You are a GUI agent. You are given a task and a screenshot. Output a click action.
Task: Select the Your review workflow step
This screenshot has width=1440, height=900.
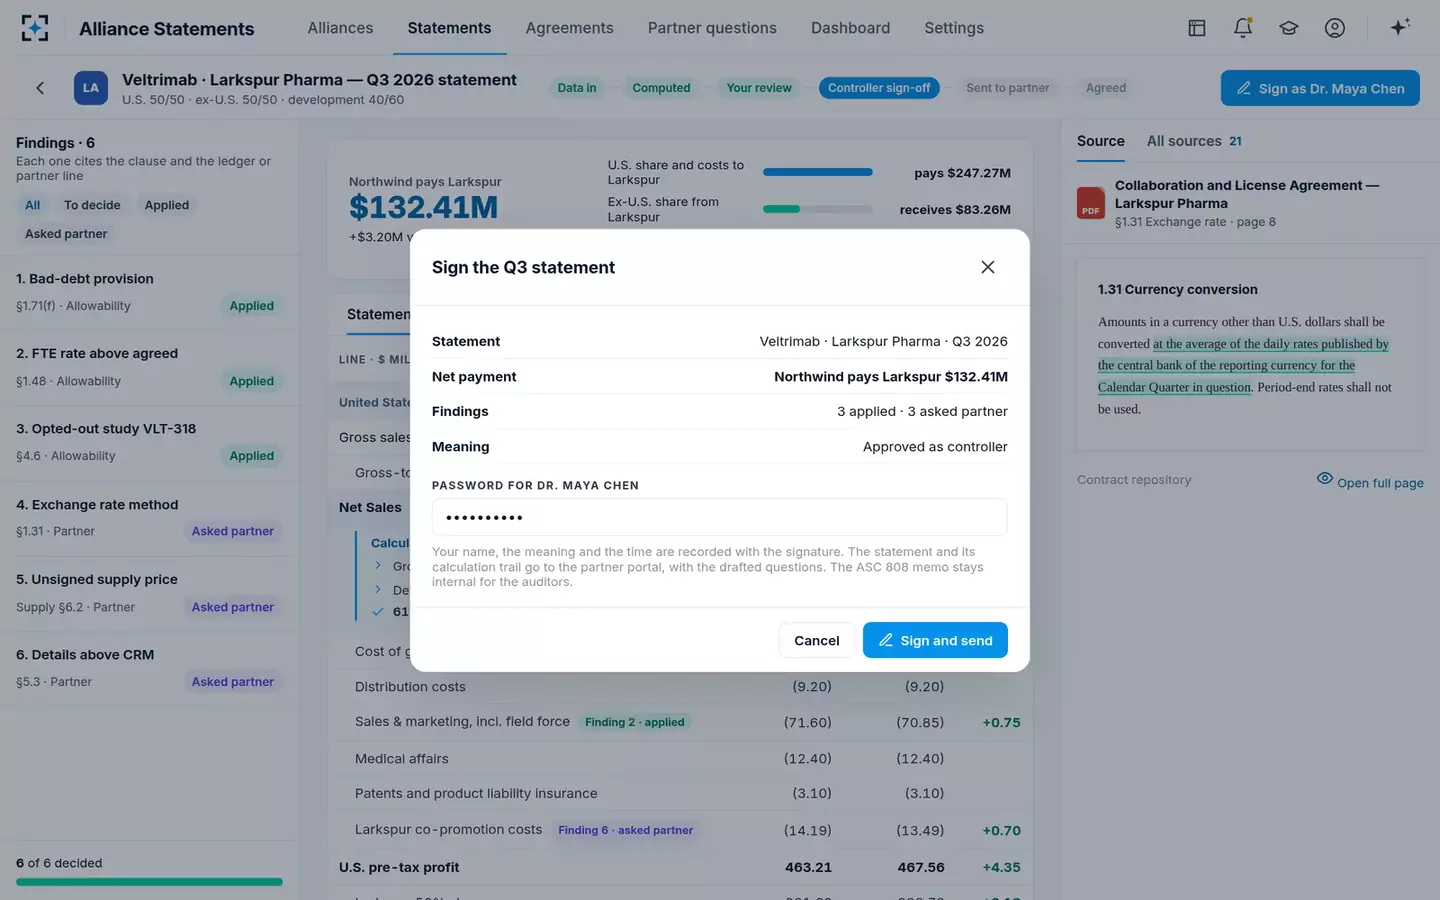759,88
